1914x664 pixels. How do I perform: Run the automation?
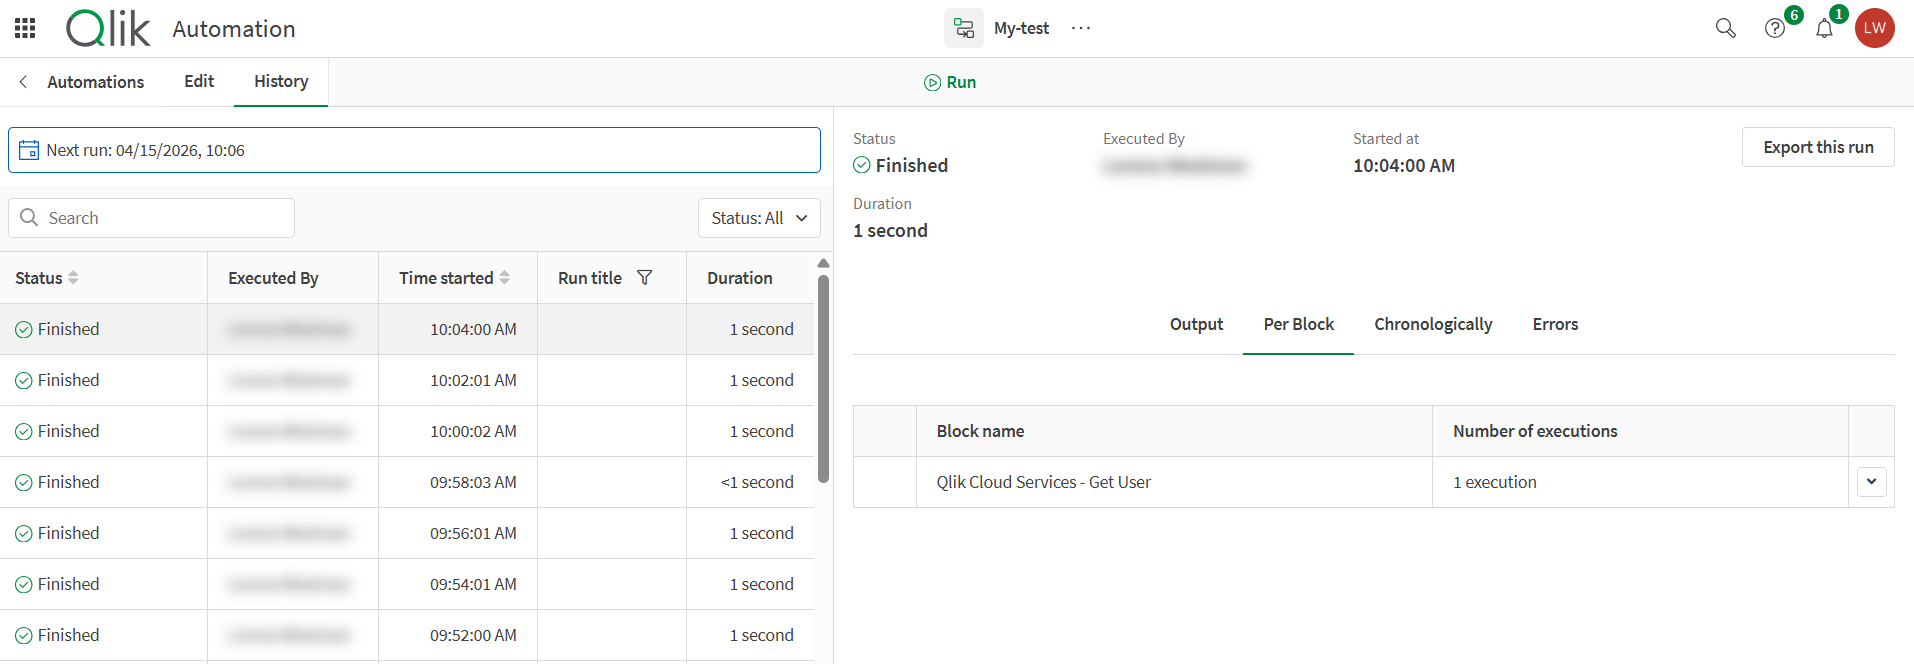pyautogui.click(x=950, y=82)
